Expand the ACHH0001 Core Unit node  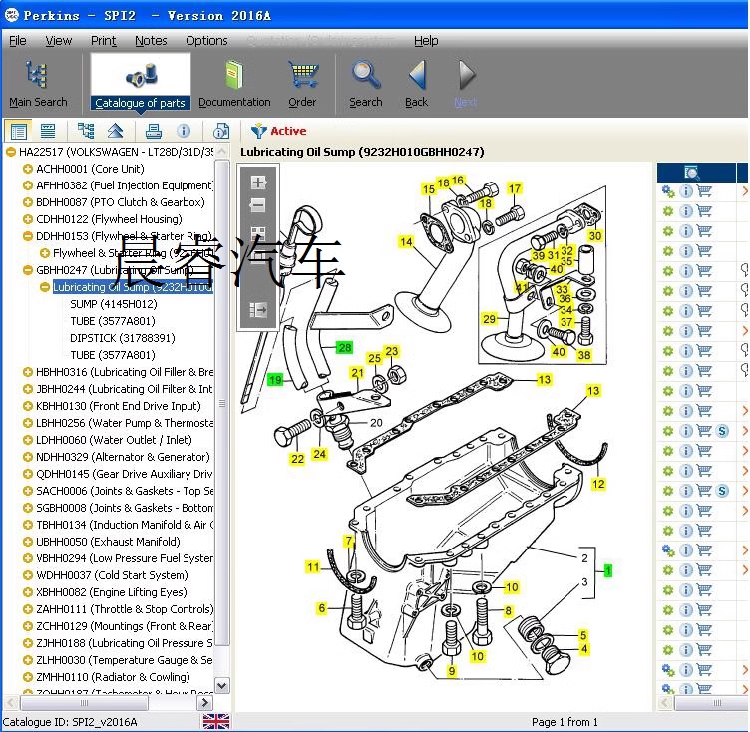coord(28,169)
